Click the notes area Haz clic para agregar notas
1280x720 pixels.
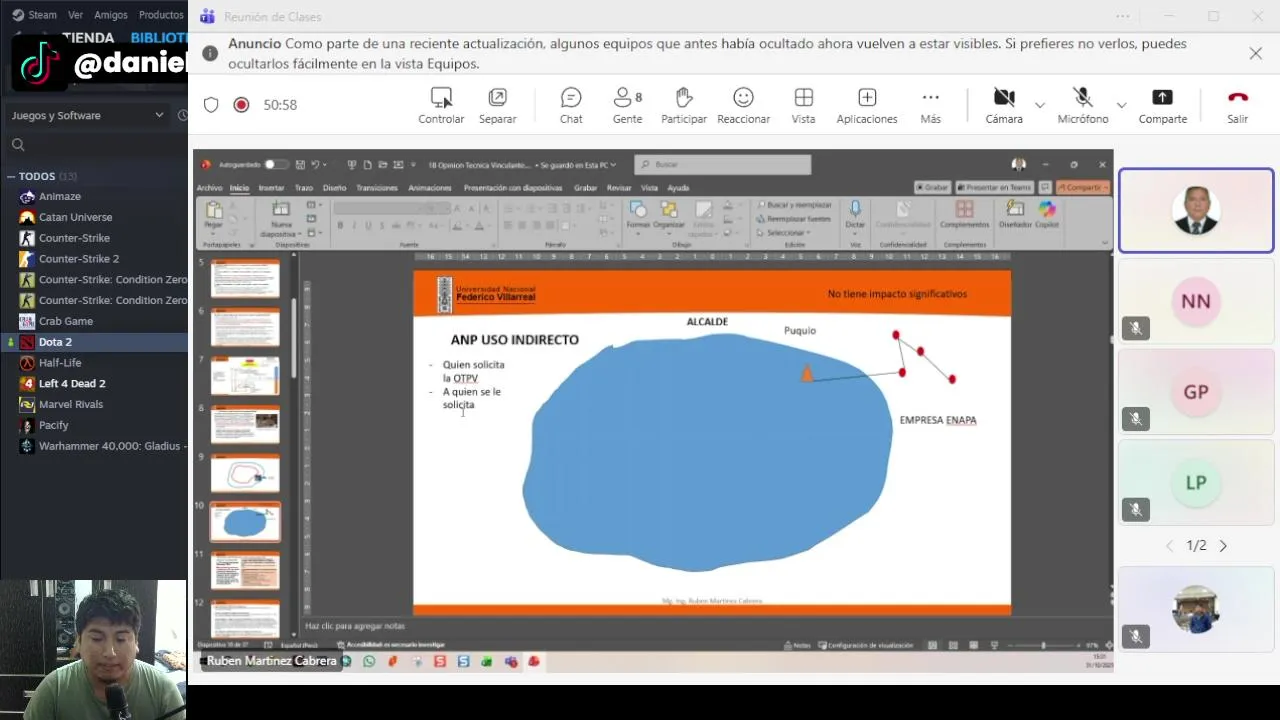(x=355, y=626)
